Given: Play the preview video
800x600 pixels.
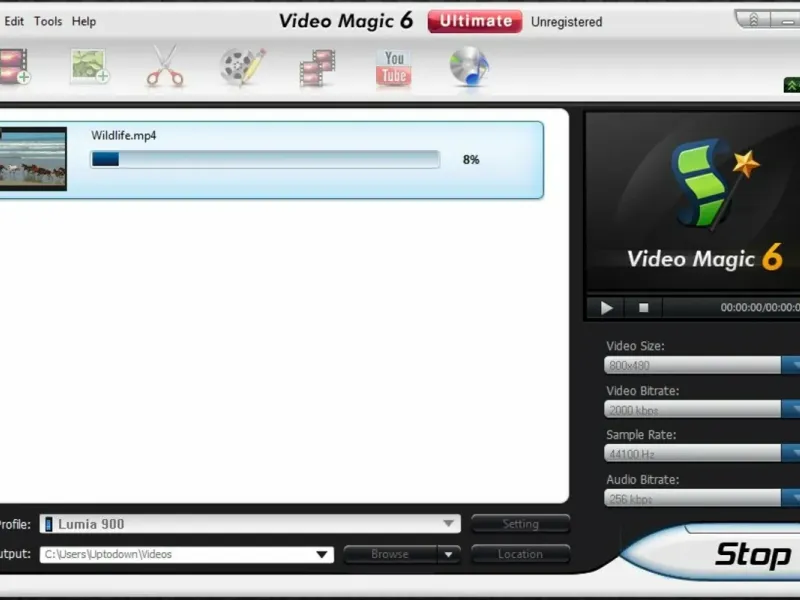Looking at the screenshot, I should click(607, 308).
